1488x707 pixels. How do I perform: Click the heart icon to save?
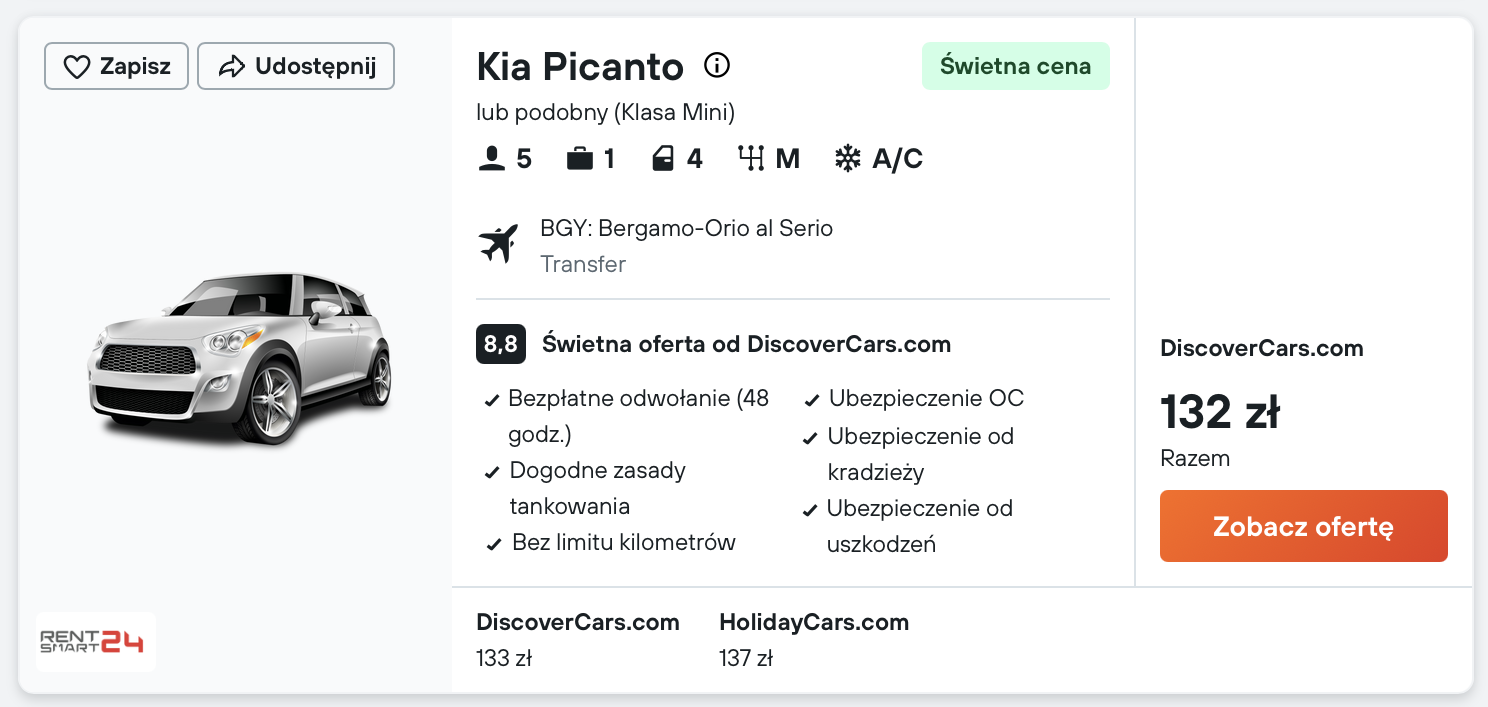[x=77, y=67]
